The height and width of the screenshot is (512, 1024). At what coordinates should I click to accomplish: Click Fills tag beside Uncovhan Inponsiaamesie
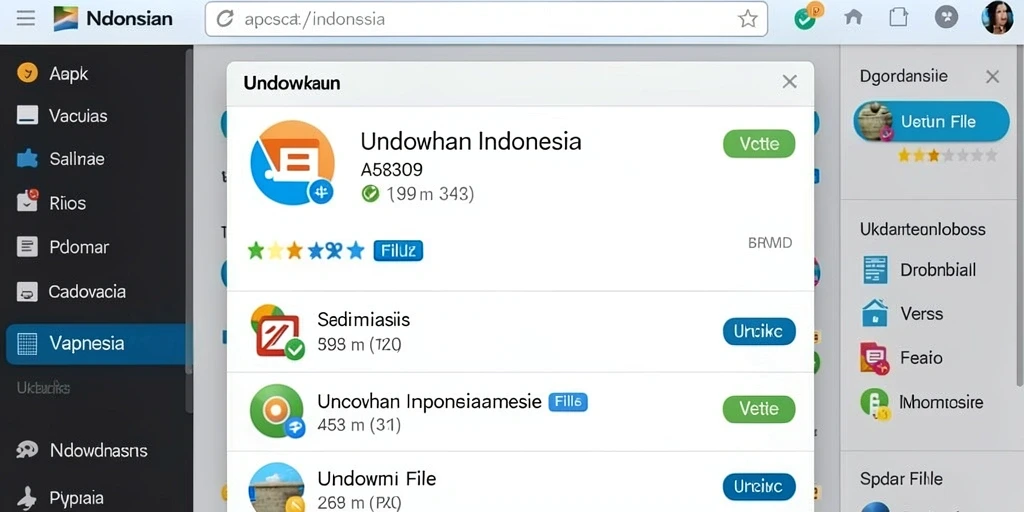point(568,402)
